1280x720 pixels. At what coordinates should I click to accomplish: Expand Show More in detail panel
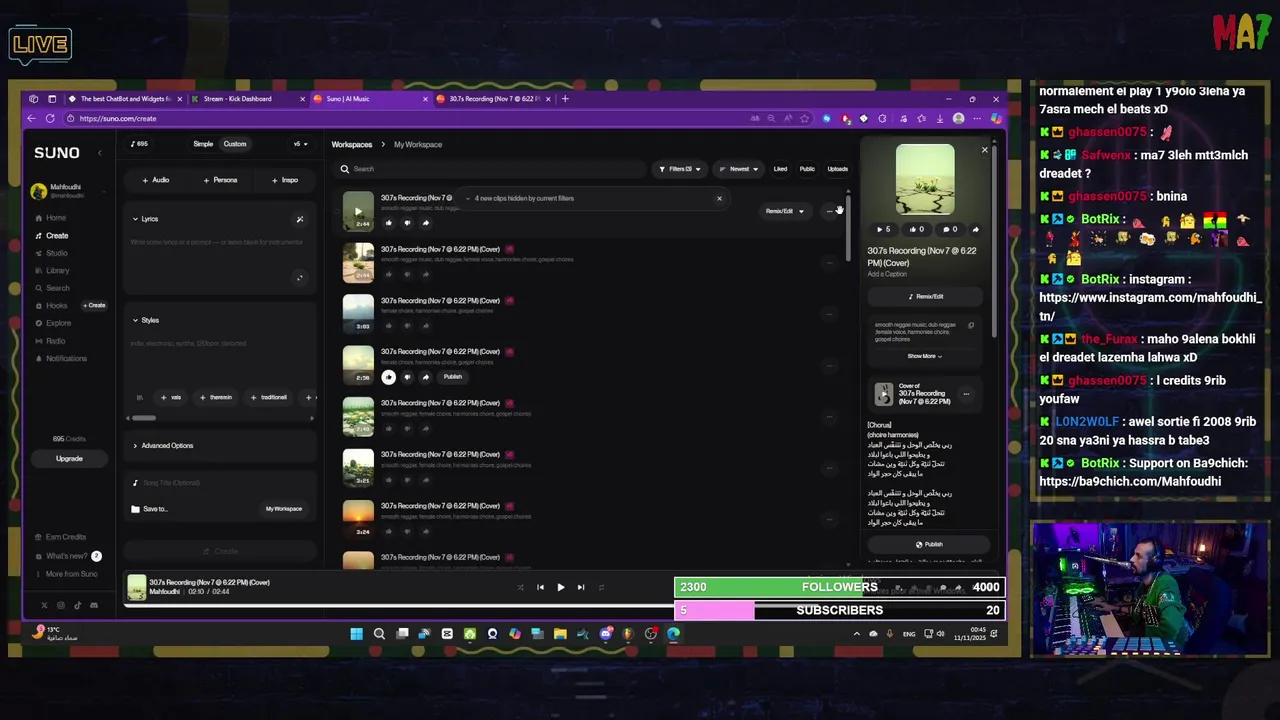pos(924,356)
